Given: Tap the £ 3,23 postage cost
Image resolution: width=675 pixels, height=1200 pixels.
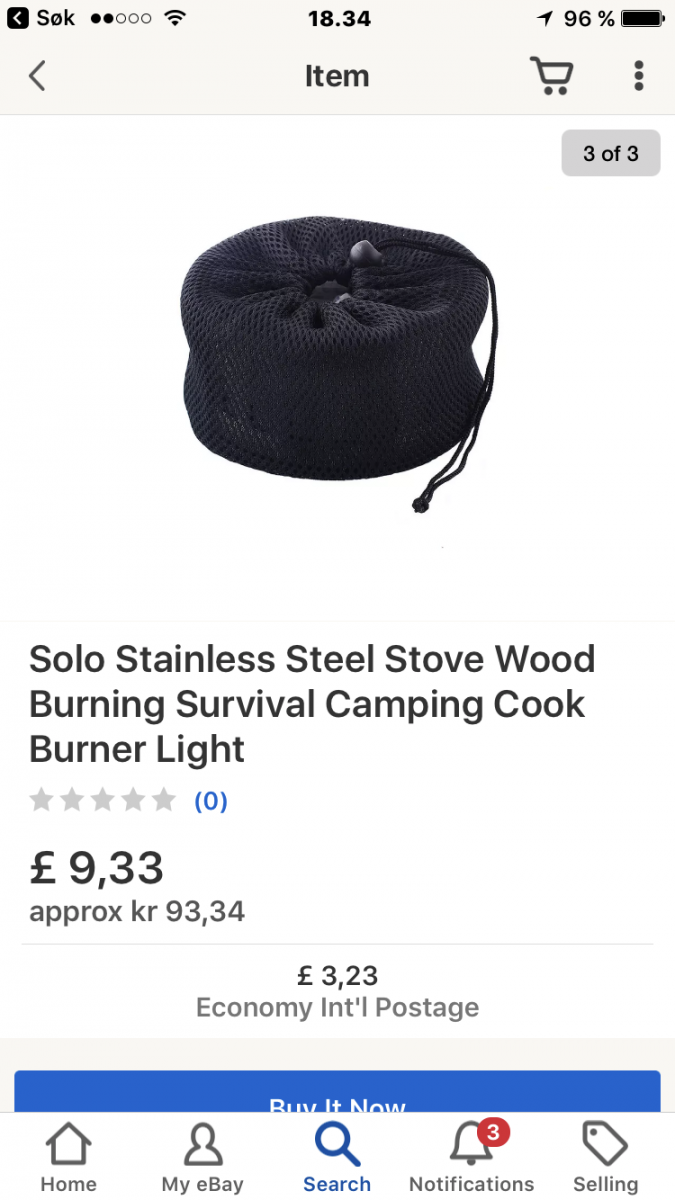Looking at the screenshot, I should 337,974.
